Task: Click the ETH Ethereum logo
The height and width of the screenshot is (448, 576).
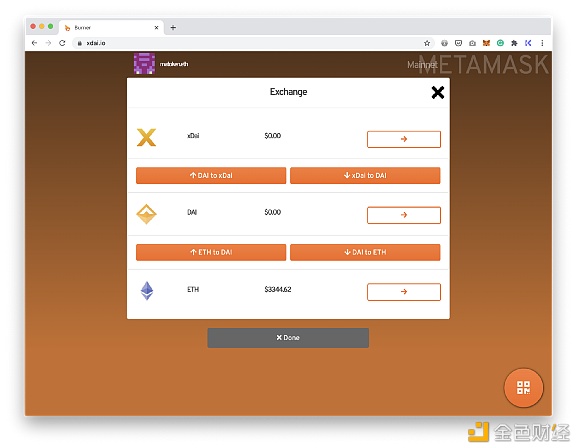Action: pos(147,290)
